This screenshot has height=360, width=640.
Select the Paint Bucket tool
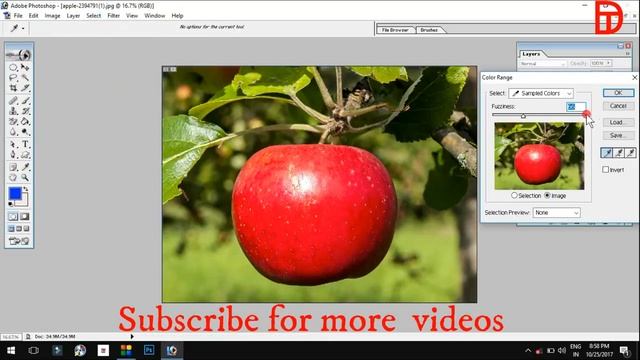25,122
